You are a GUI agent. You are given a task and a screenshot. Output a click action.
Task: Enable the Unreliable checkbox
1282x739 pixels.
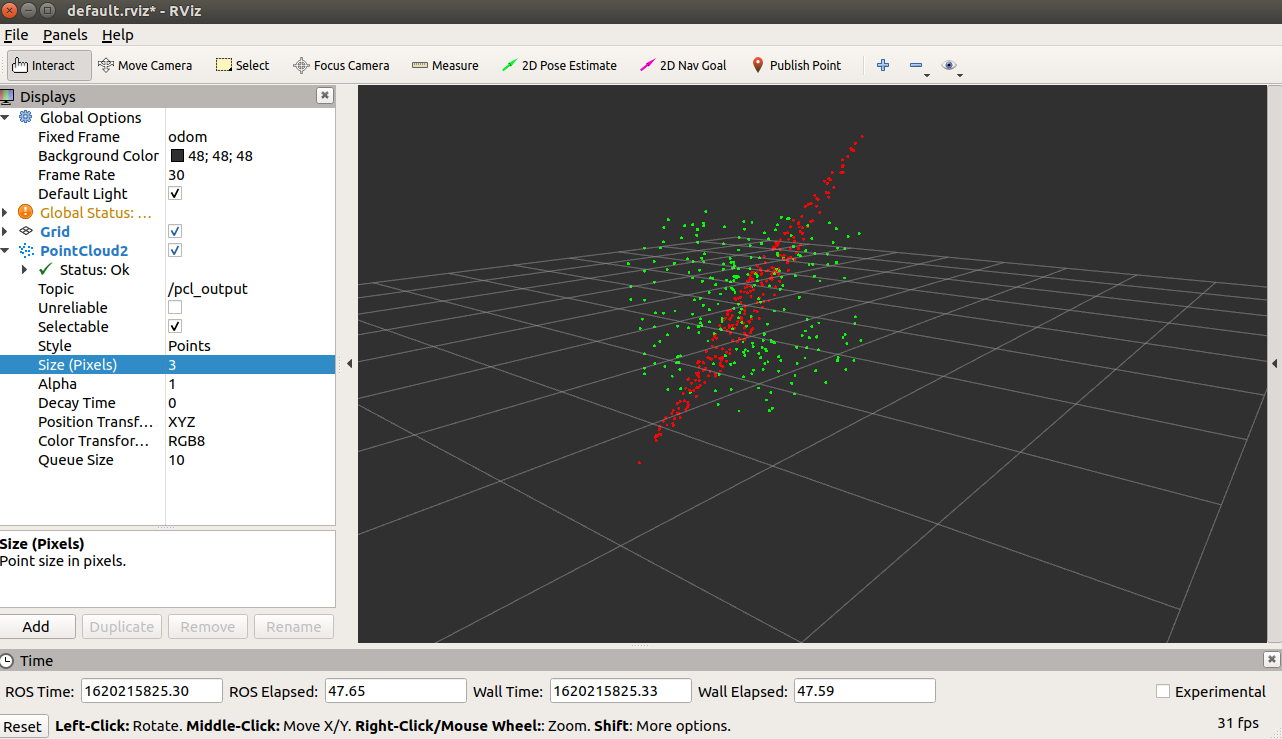click(175, 307)
